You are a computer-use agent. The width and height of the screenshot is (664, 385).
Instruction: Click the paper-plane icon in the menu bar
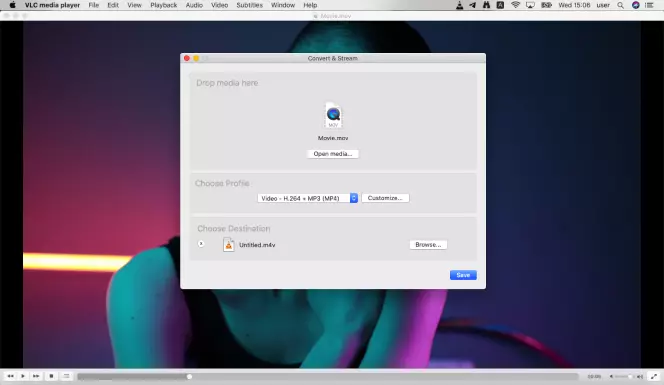point(473,5)
